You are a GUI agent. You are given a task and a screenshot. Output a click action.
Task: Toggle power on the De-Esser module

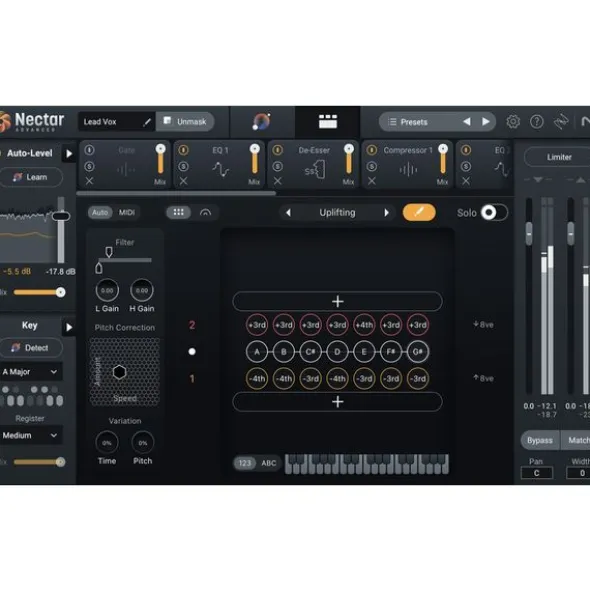(277, 150)
